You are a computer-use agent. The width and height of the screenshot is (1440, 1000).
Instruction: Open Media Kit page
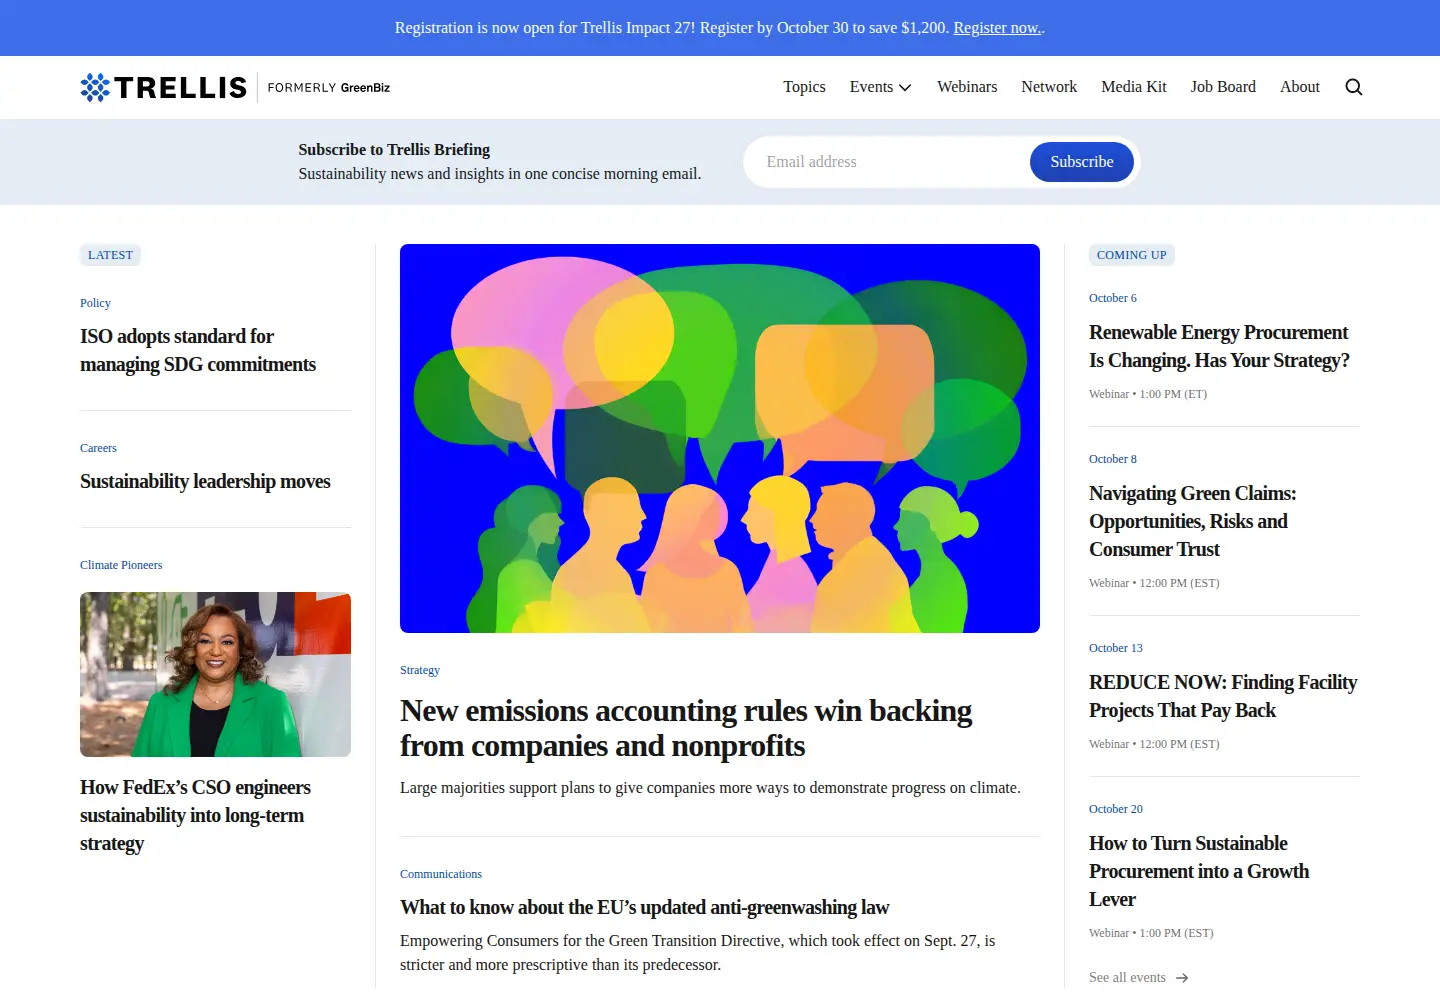[x=1134, y=87]
